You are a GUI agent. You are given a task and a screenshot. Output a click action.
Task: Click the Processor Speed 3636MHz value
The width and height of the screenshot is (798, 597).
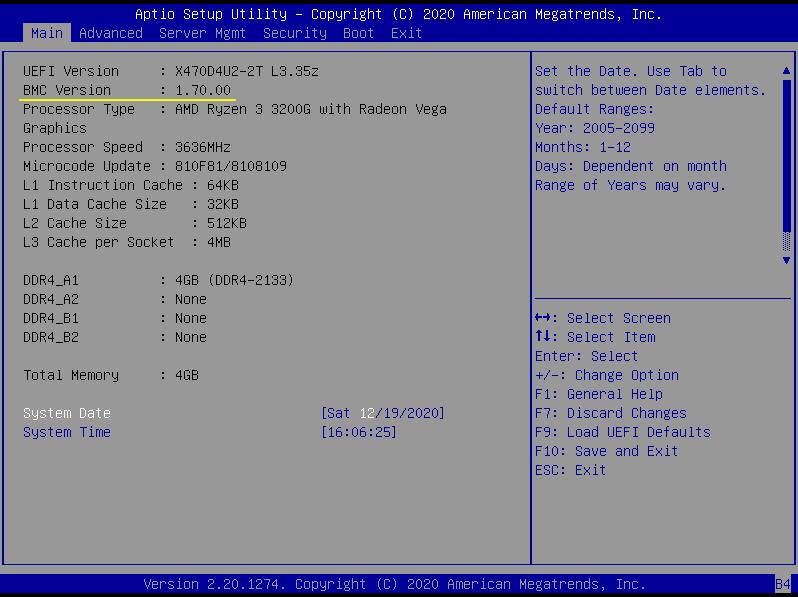[203, 147]
